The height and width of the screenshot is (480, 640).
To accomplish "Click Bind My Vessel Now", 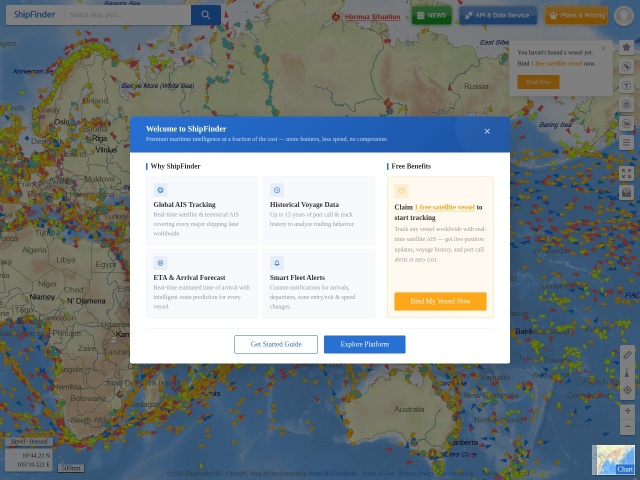I will [x=440, y=301].
